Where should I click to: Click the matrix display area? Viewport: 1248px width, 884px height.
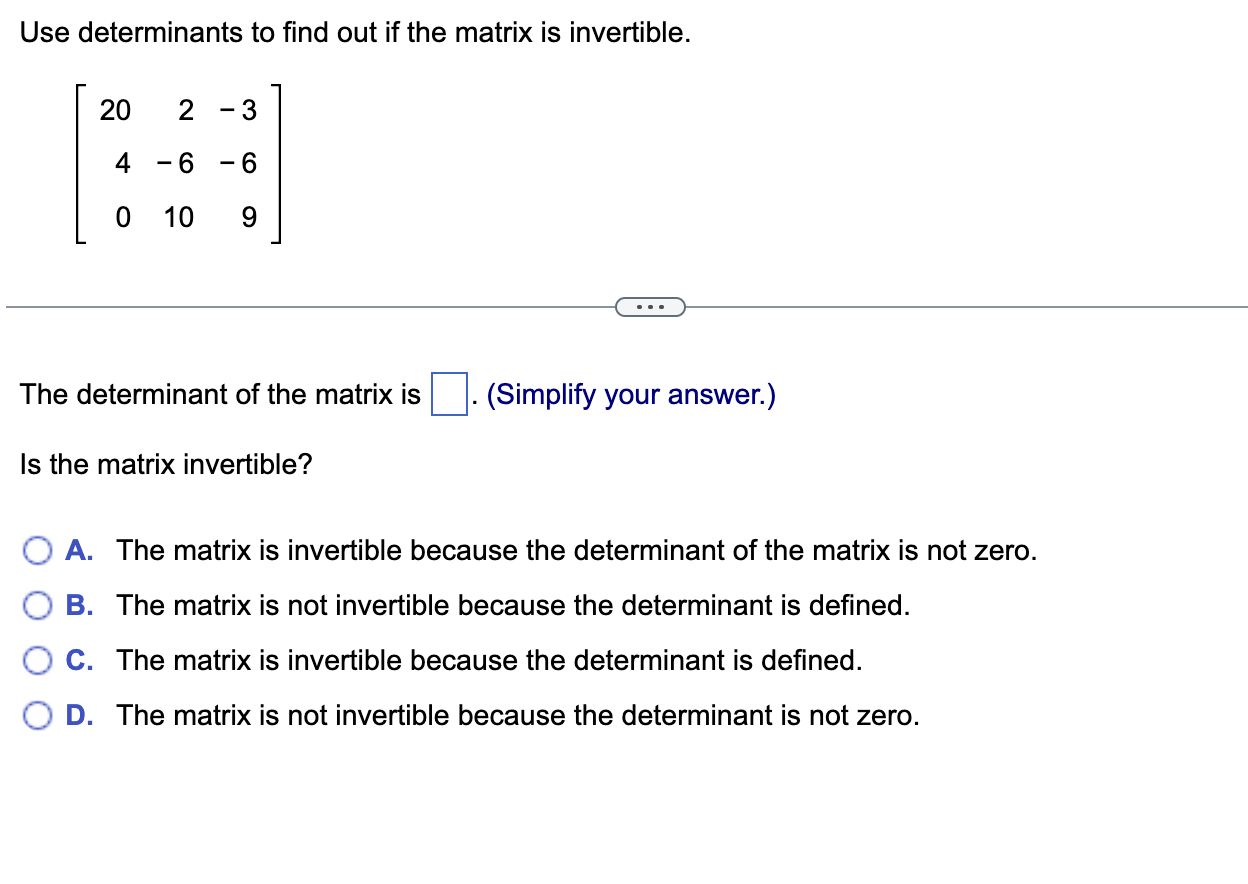click(175, 164)
